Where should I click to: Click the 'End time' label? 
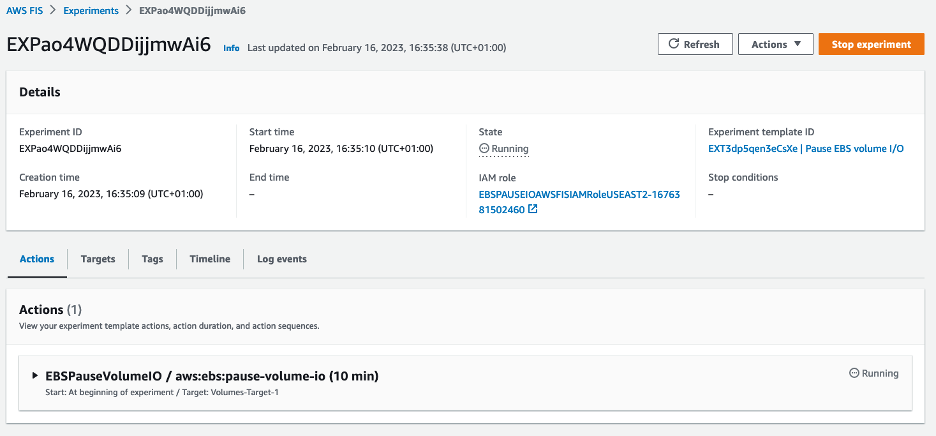(269, 177)
